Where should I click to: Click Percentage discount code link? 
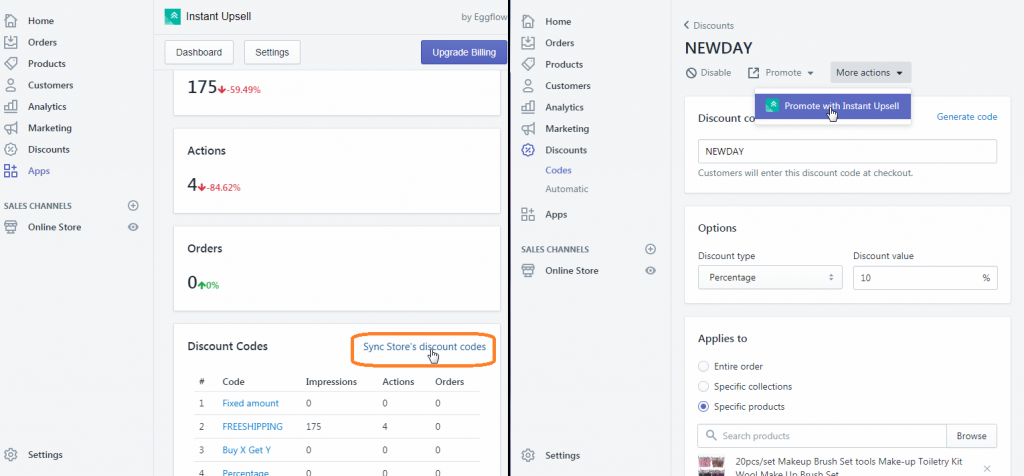click(246, 473)
